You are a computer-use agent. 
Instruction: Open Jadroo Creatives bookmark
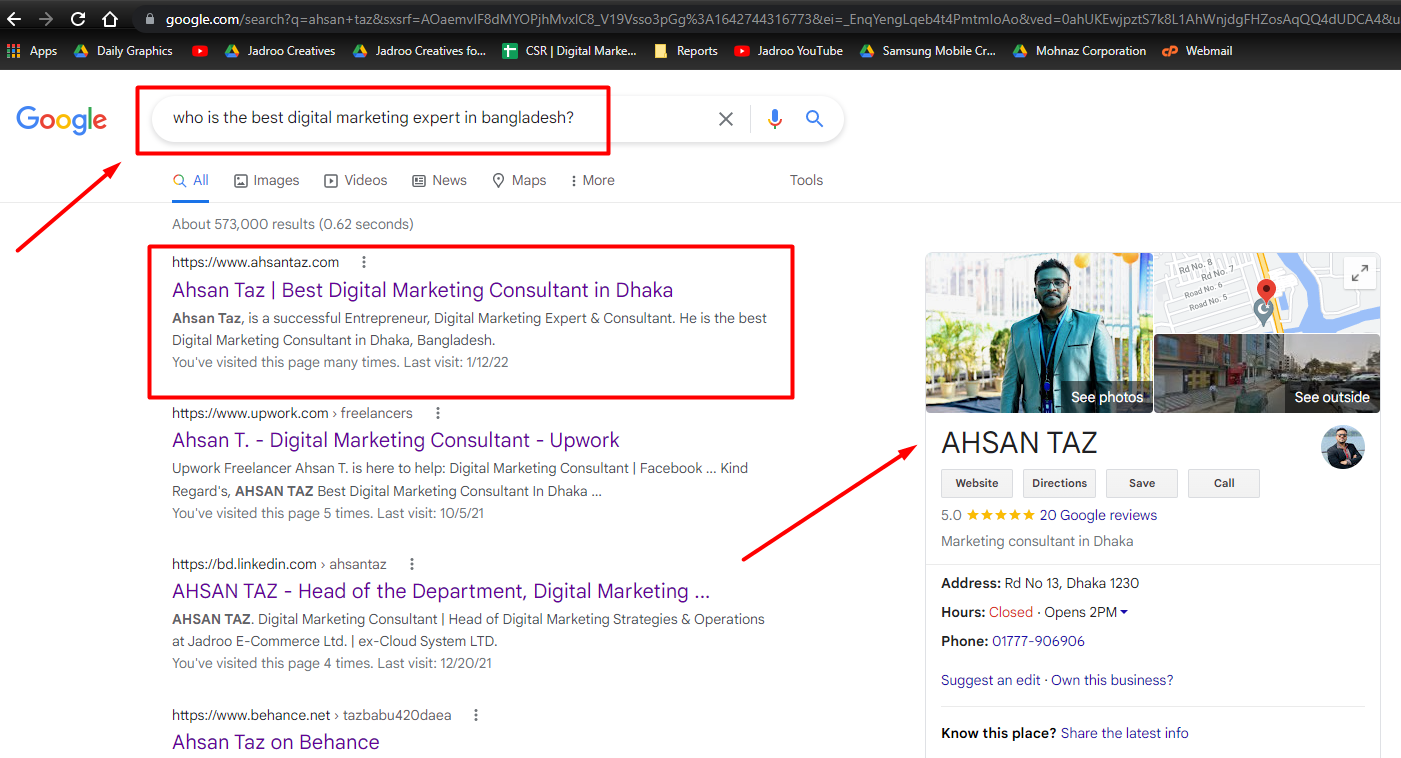280,51
